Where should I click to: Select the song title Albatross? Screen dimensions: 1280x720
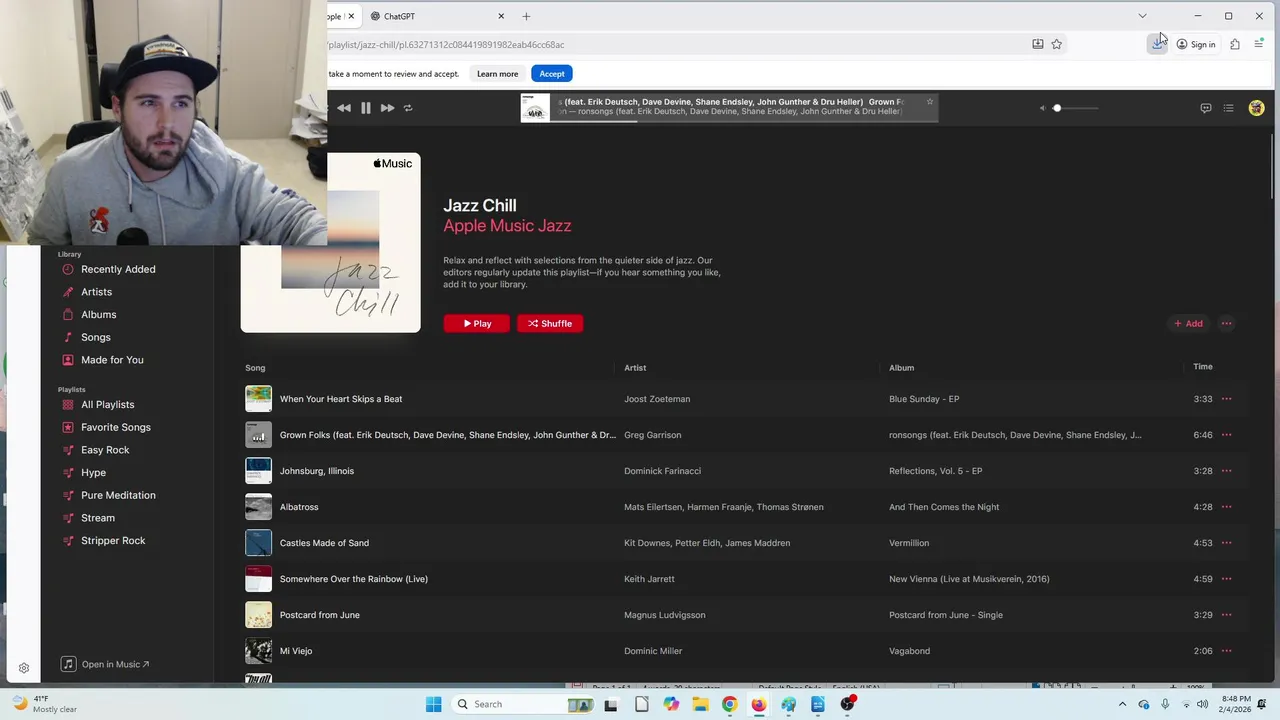299,507
